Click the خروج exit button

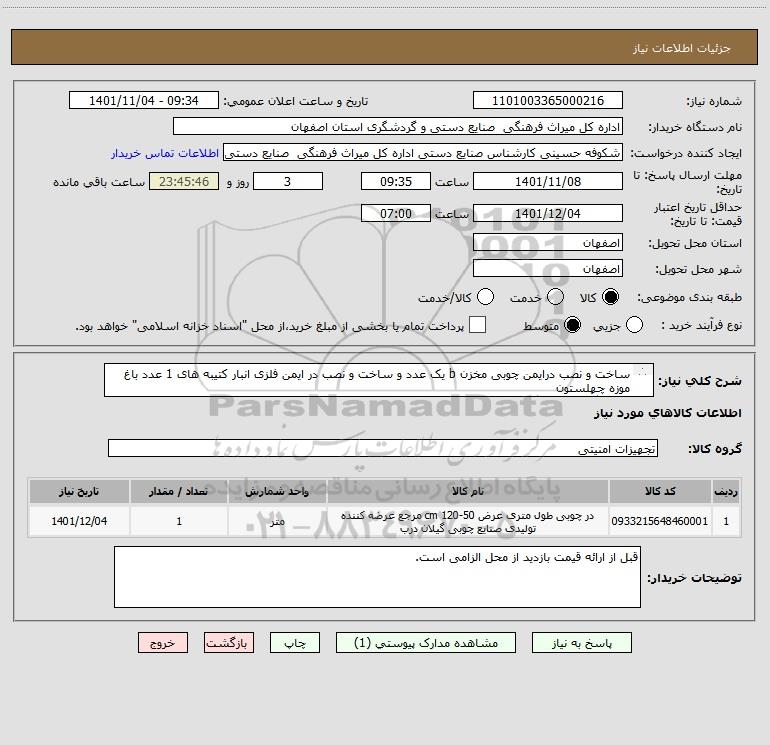tap(163, 643)
